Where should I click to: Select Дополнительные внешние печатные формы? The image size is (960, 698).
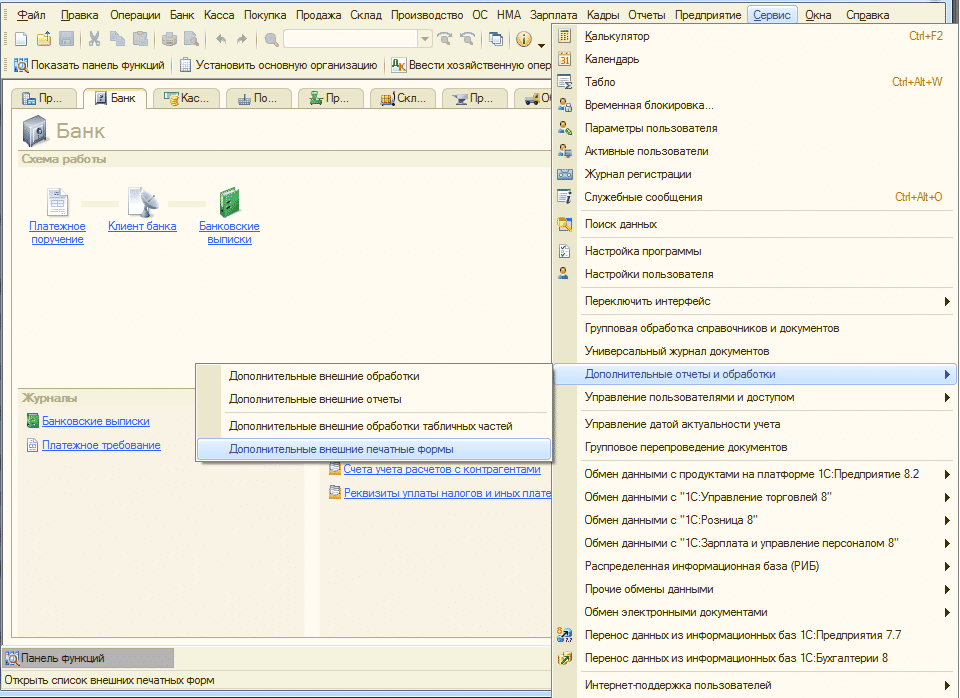(x=340, y=449)
